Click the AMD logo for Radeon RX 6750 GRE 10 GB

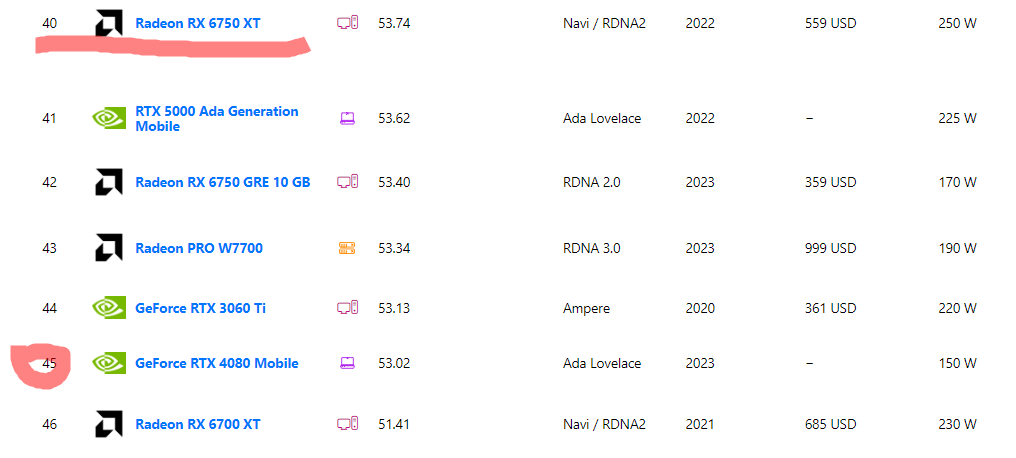tap(109, 182)
